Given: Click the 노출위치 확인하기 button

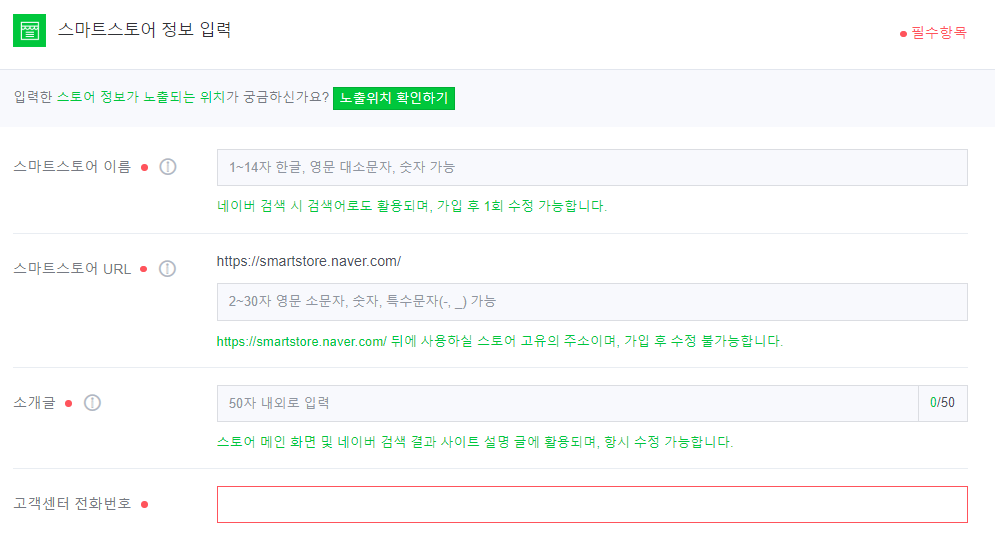Looking at the screenshot, I should [393, 98].
